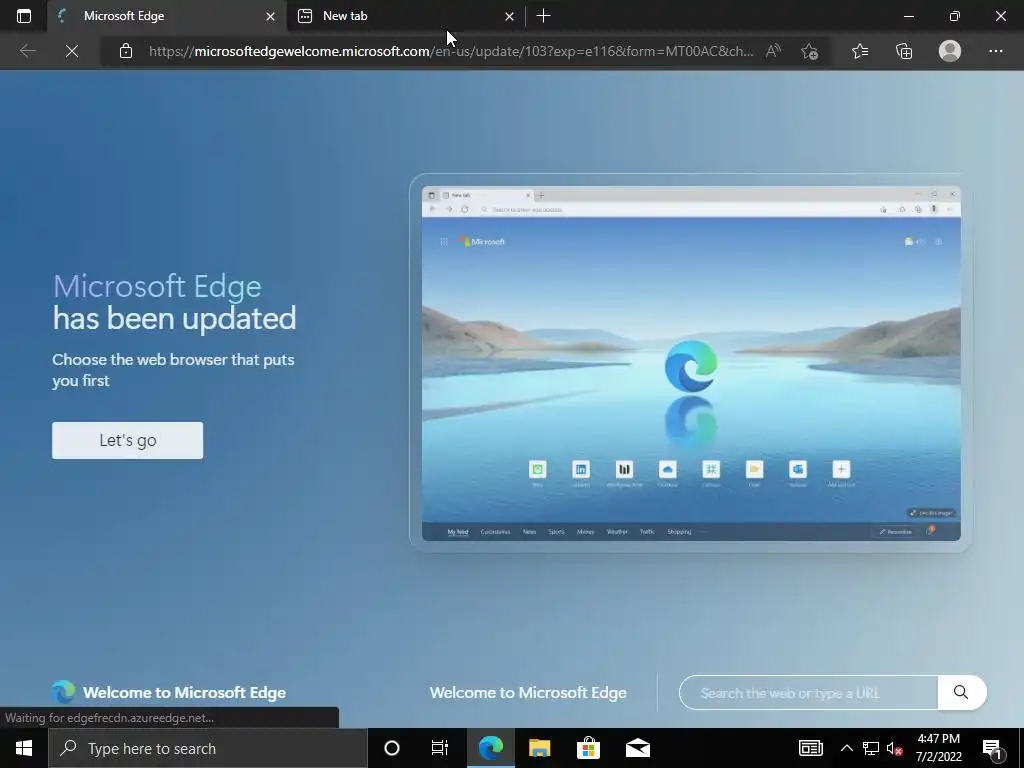
Task: Click 'Choose the web browser' subtitle text
Action: (x=173, y=370)
